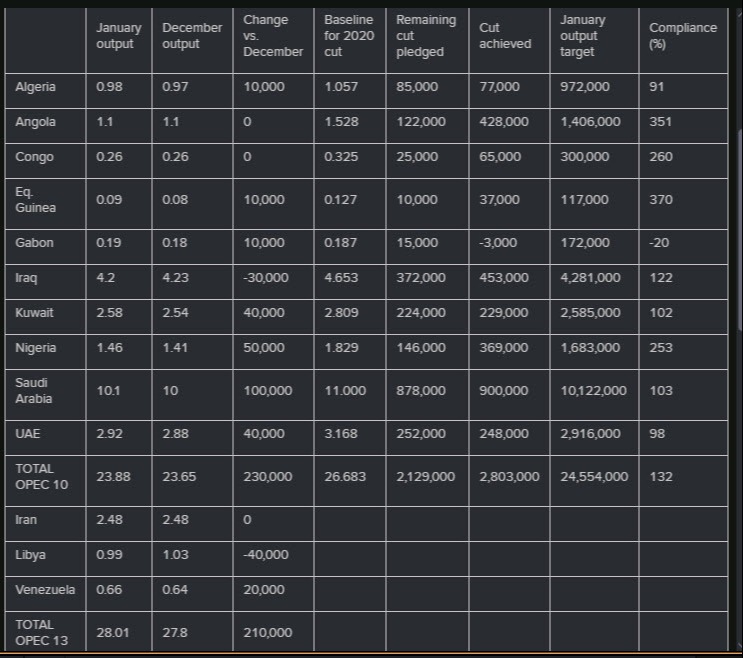
Task: Click Eq. Guinea's compliance value 370
Action: point(661,200)
